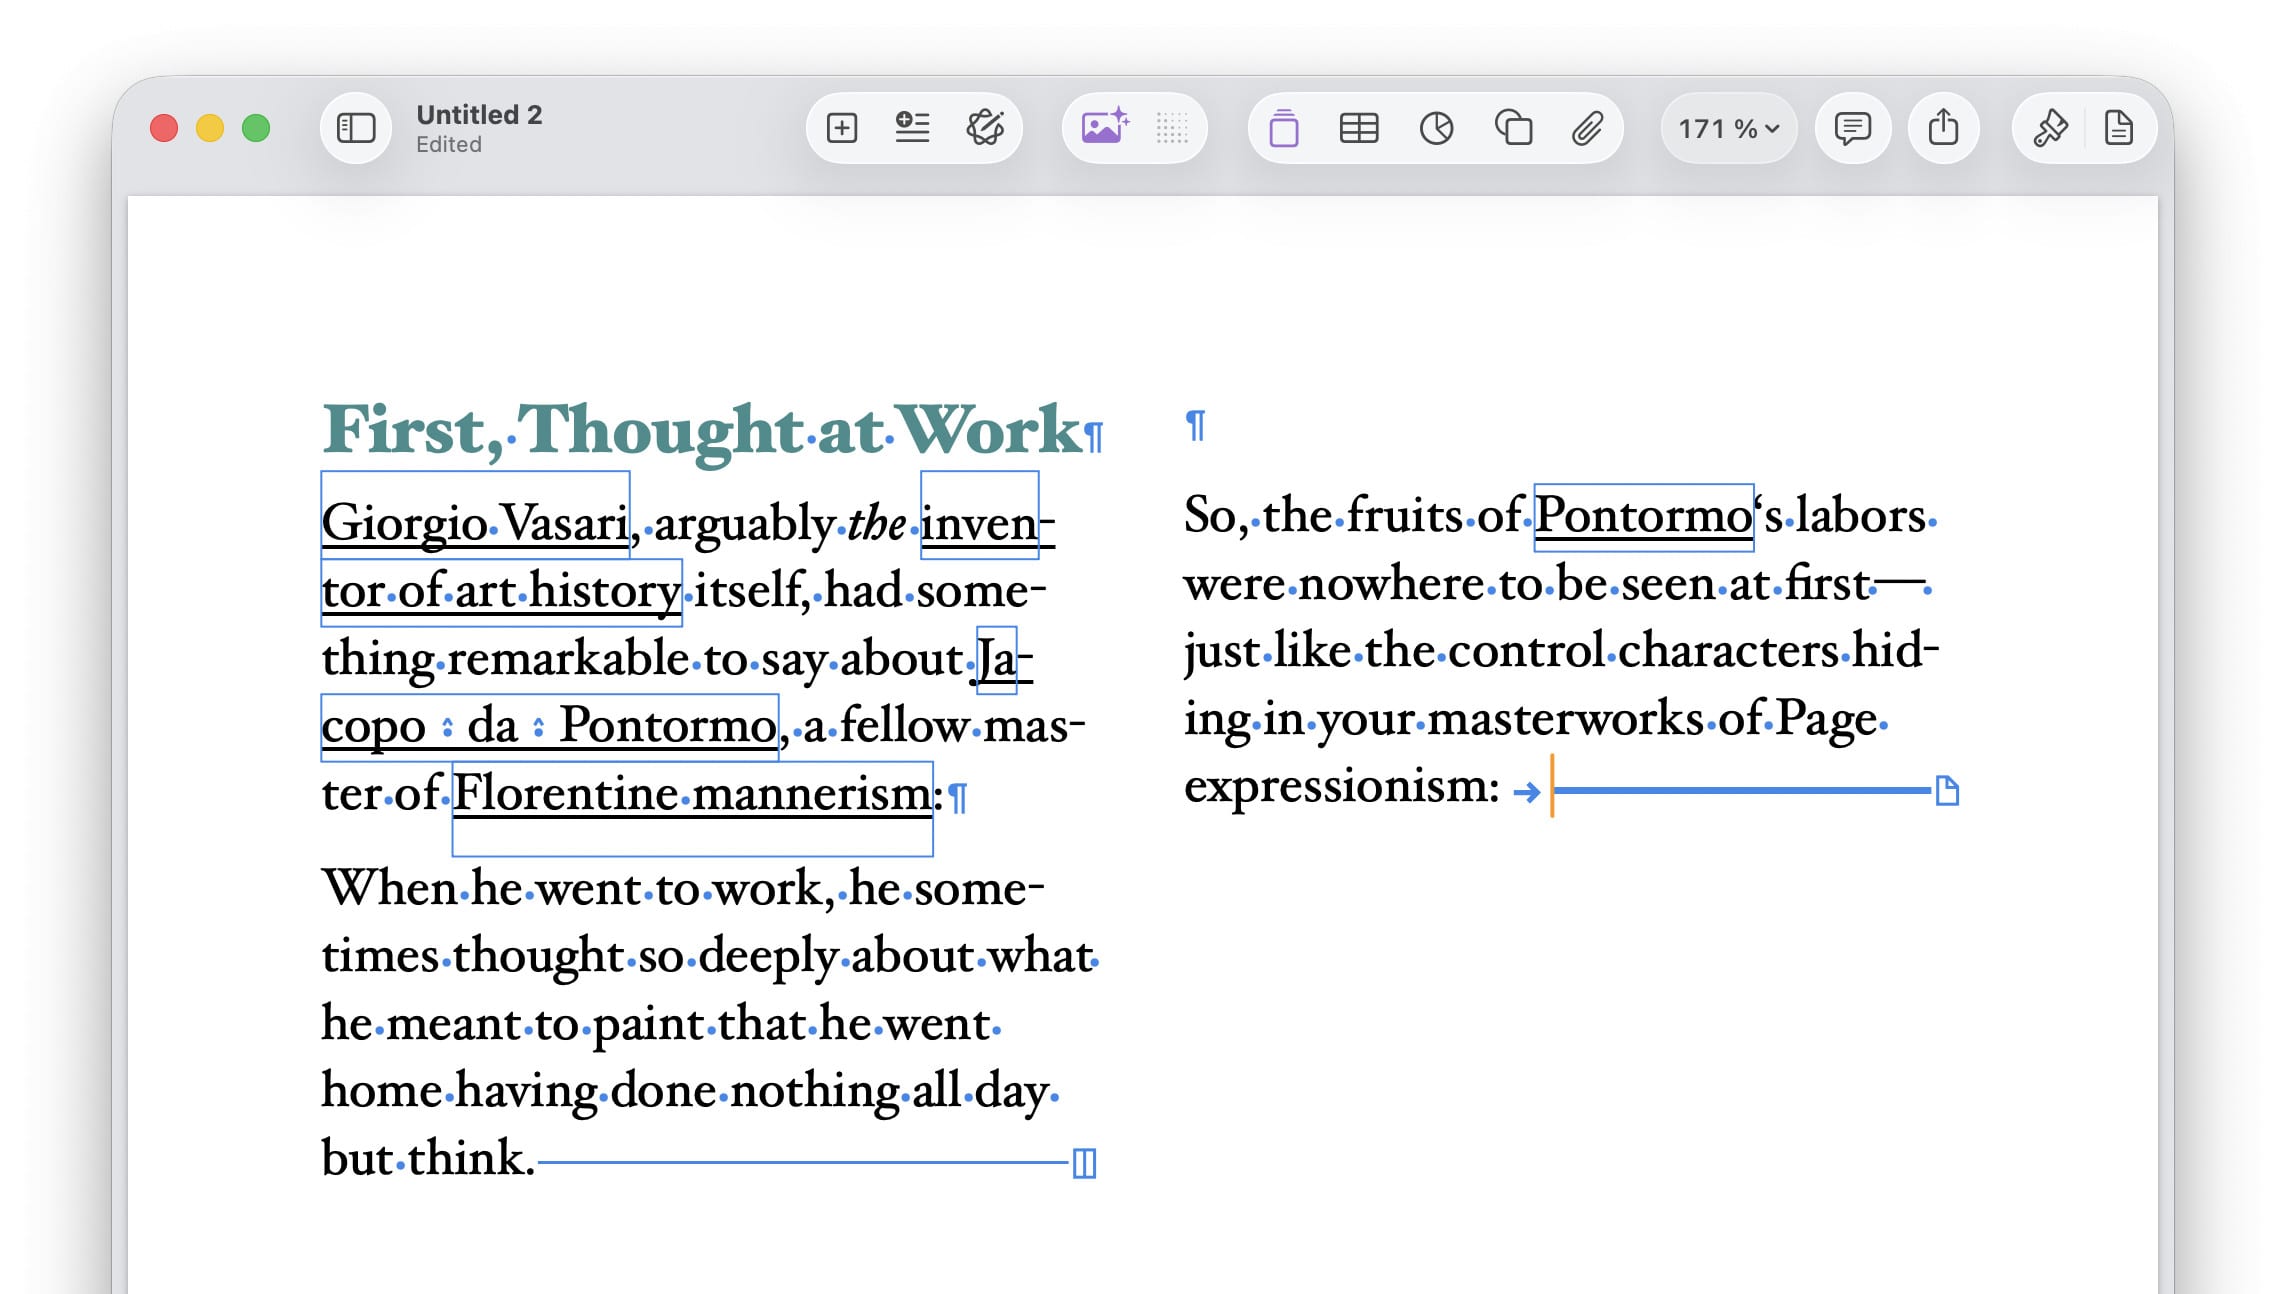2286x1294 pixels.
Task: Toggle the sidebar view button
Action: pyautogui.click(x=355, y=128)
